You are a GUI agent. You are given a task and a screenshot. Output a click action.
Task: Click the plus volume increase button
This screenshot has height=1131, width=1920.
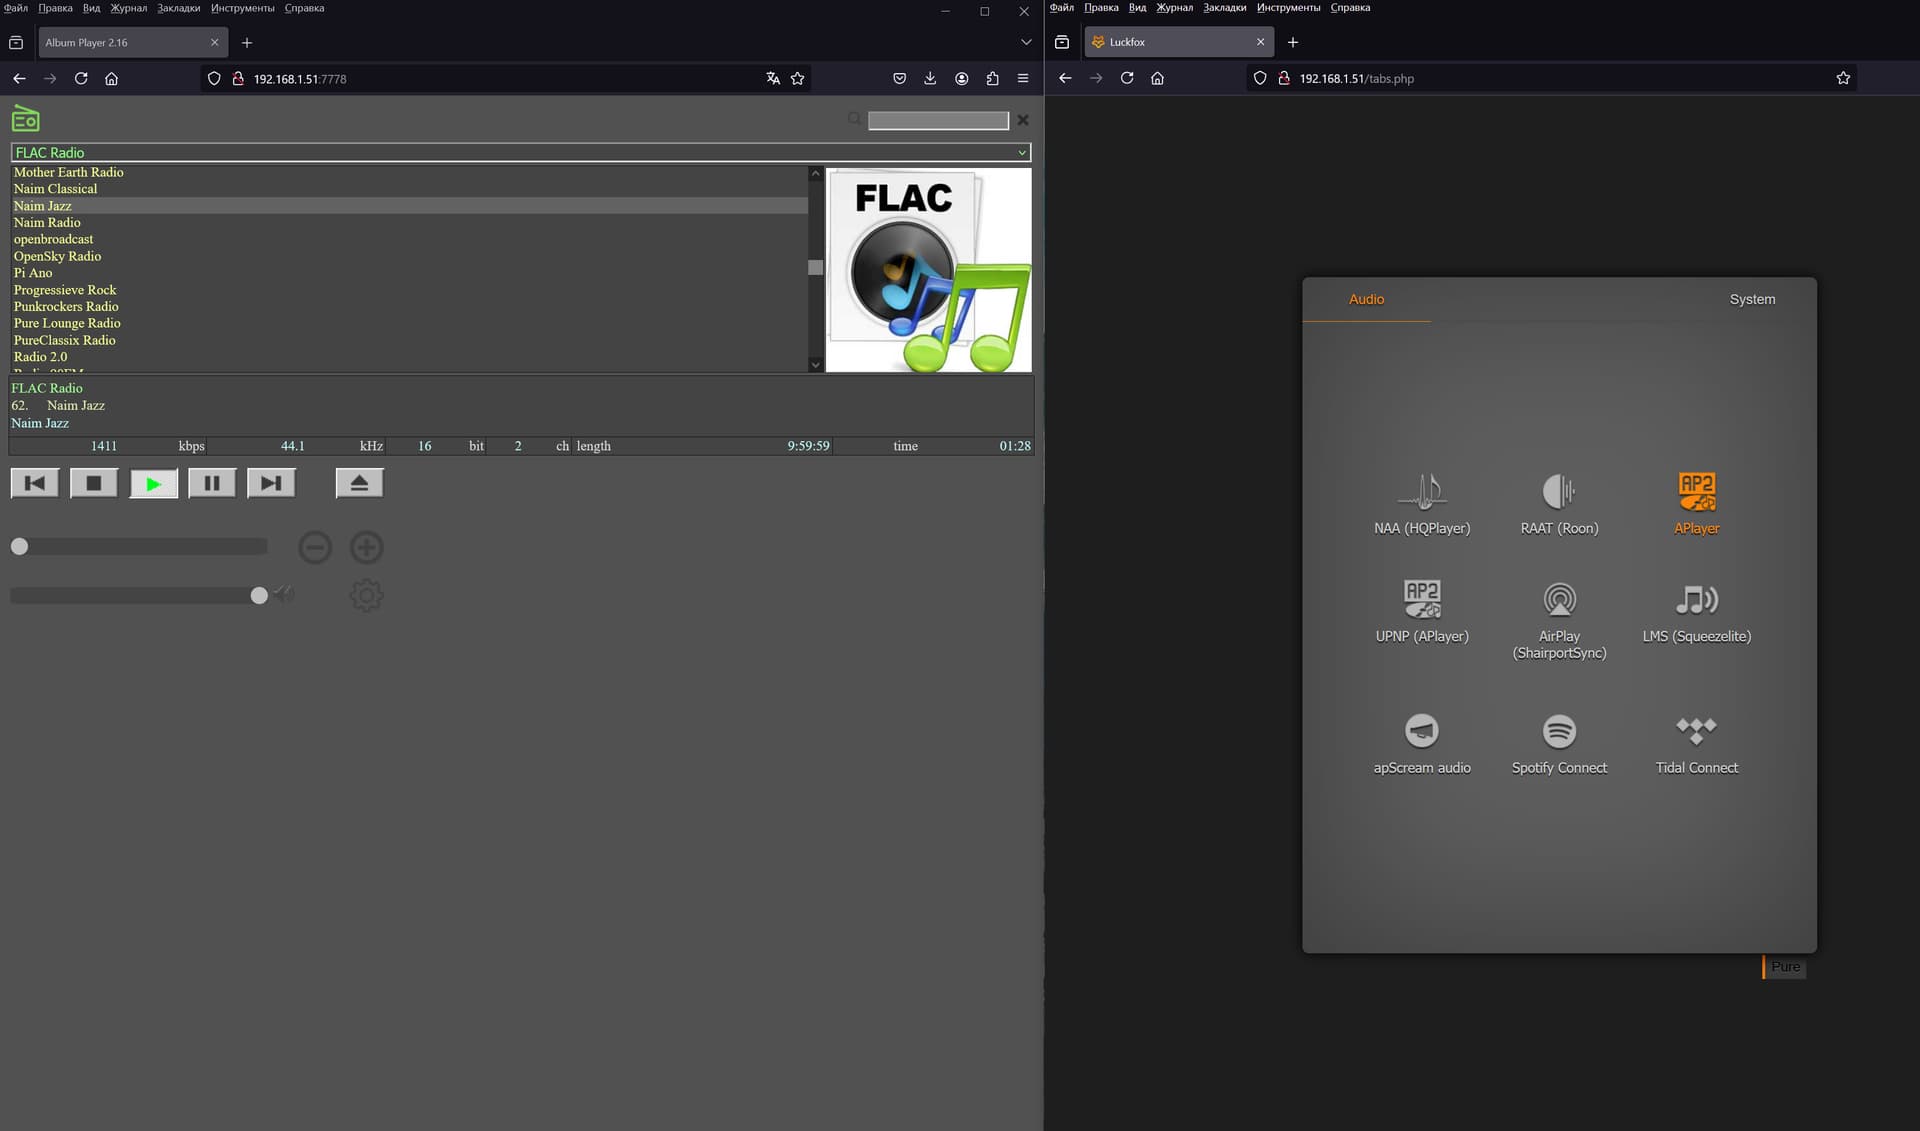click(366, 547)
